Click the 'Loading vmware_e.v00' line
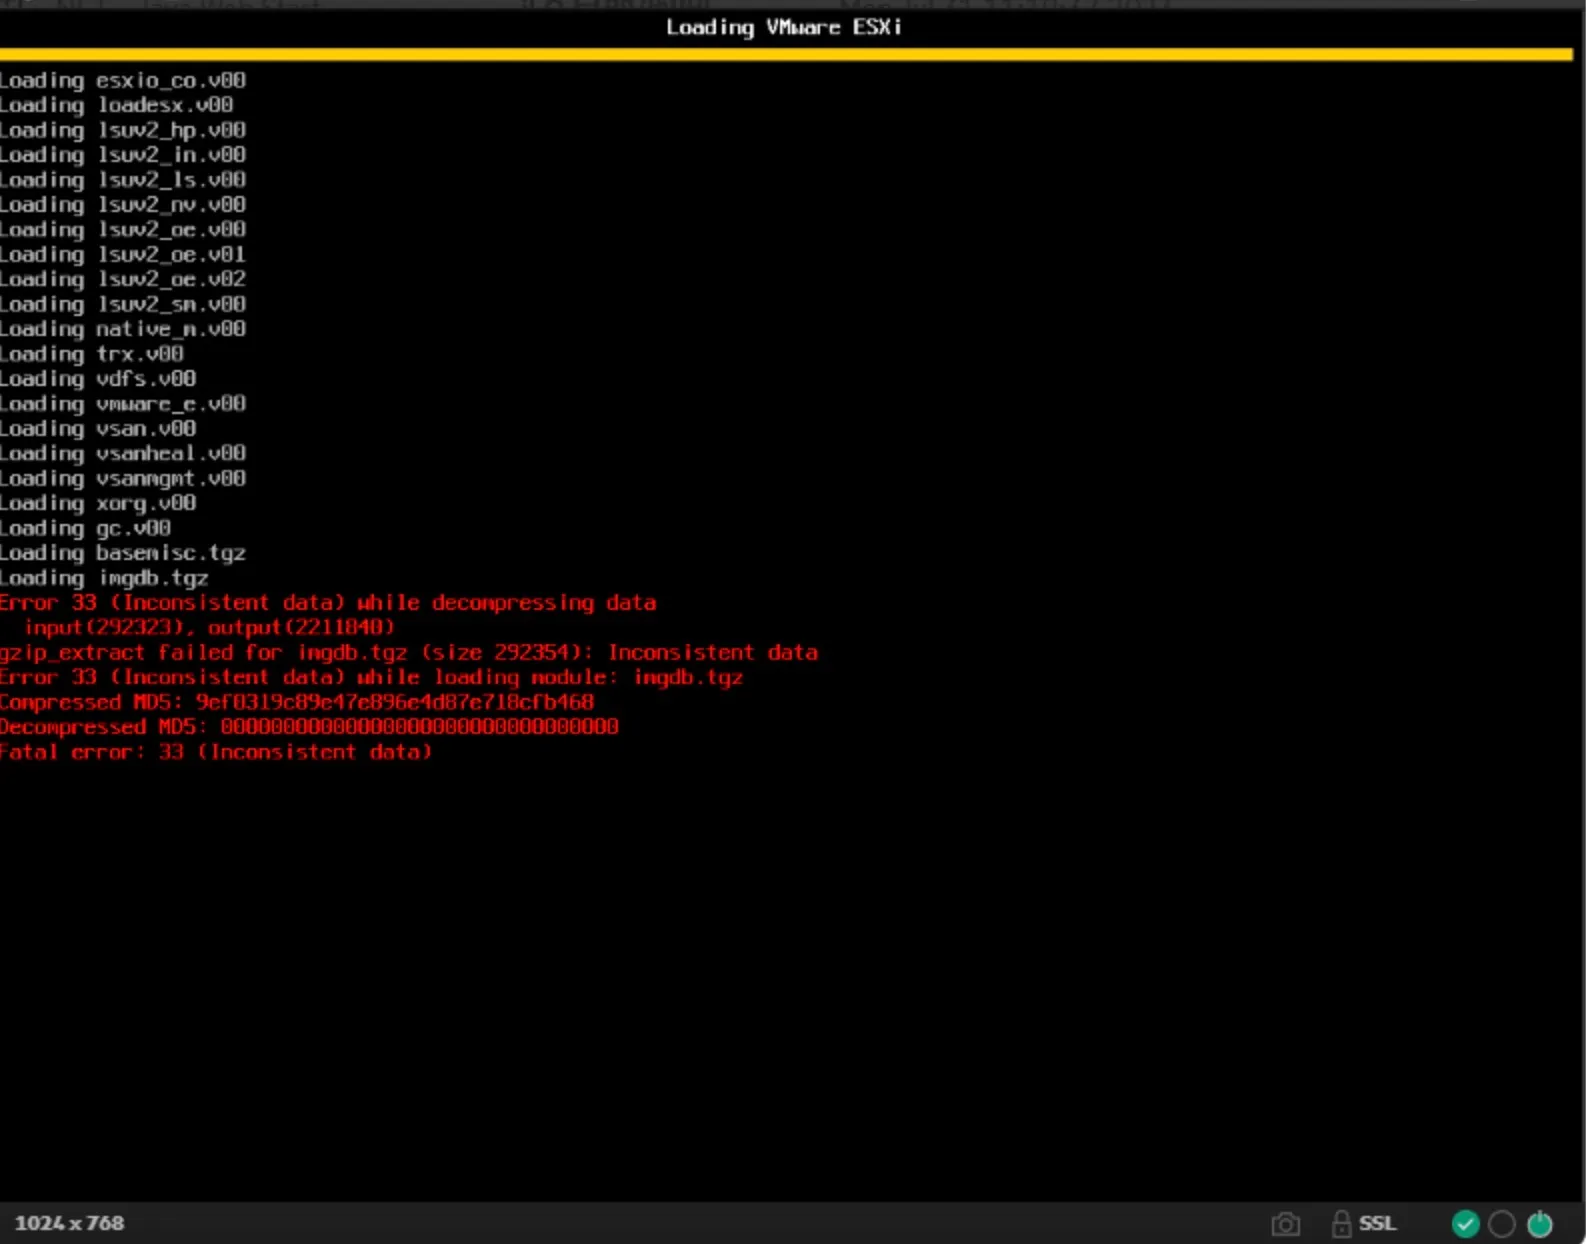Viewport: 1586px width, 1244px height. click(123, 404)
